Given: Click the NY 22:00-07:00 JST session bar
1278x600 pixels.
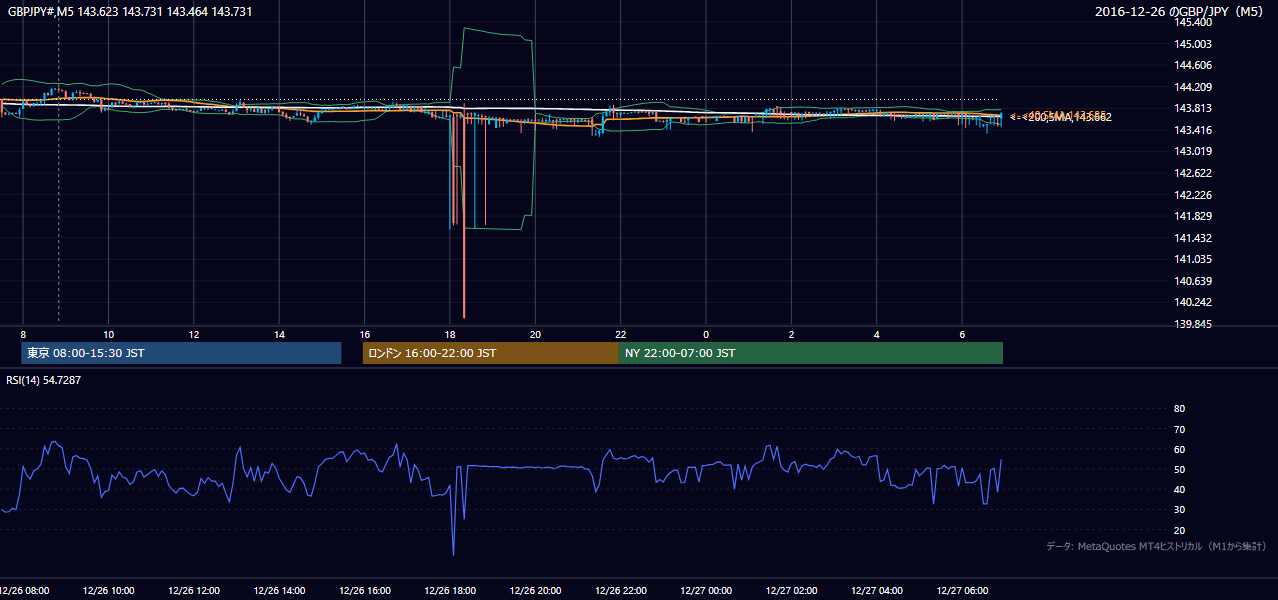Looking at the screenshot, I should click(811, 353).
